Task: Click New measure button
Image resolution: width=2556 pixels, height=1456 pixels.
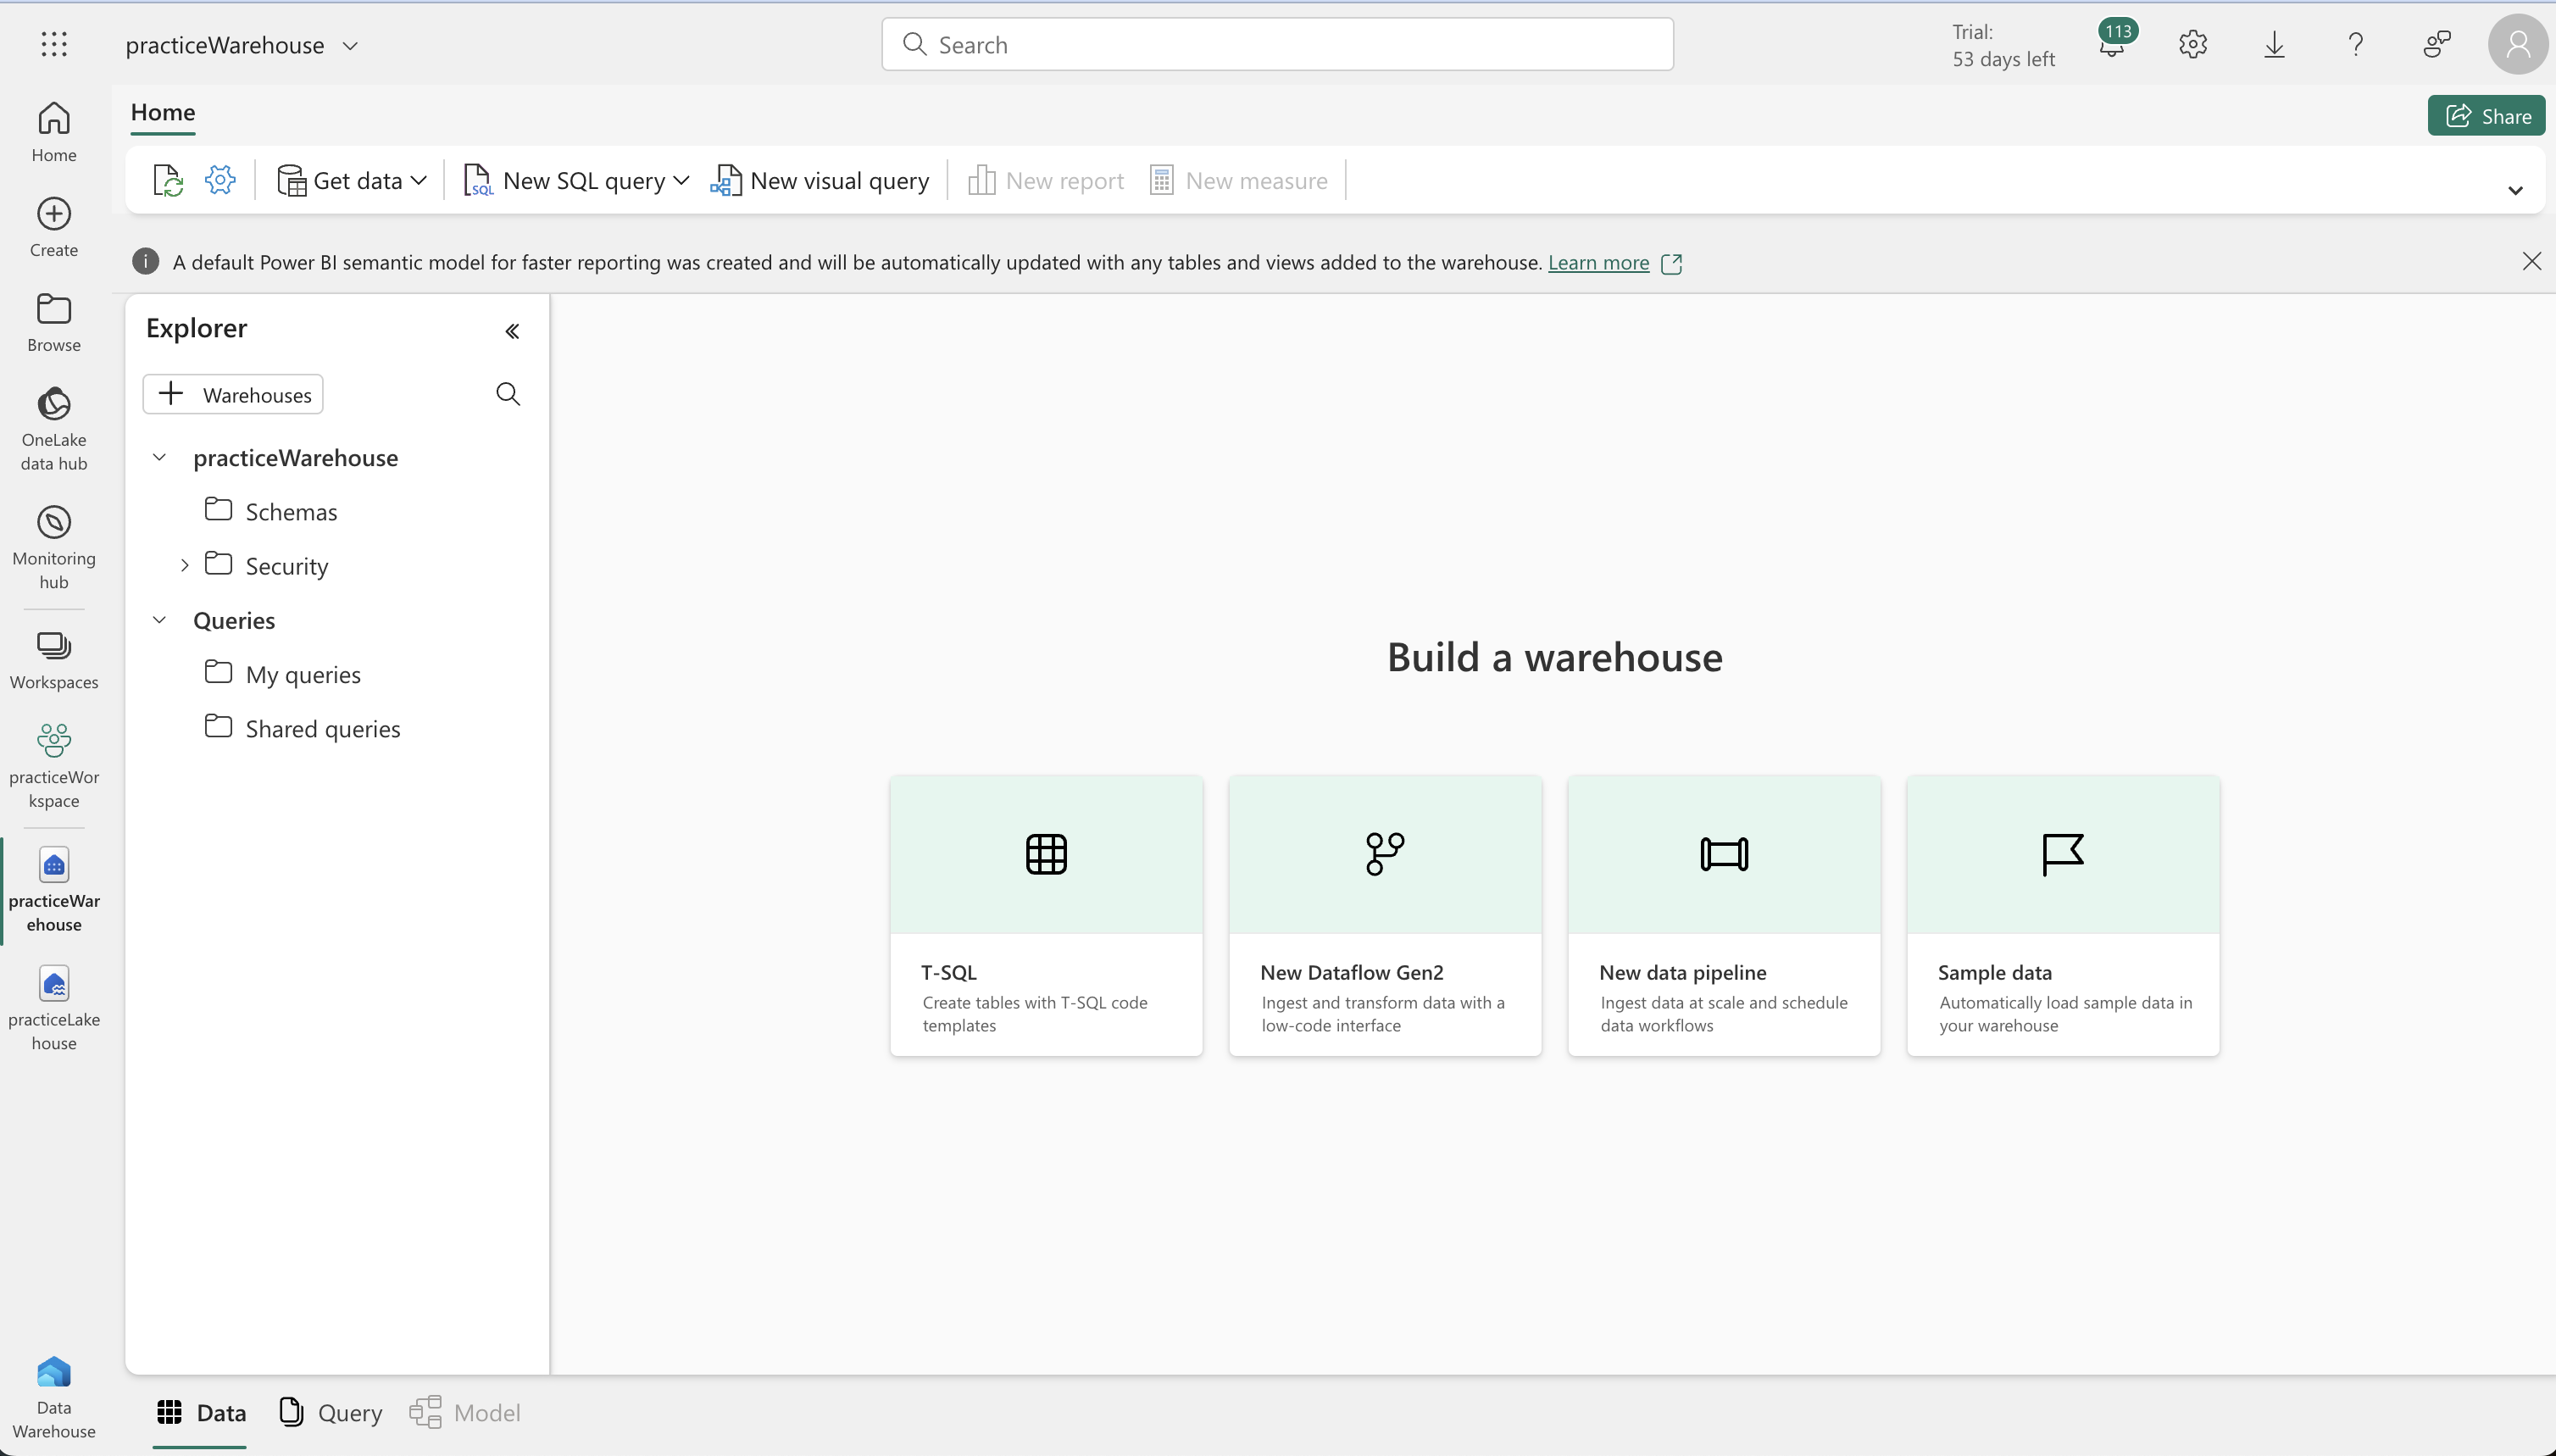Action: click(x=1240, y=180)
